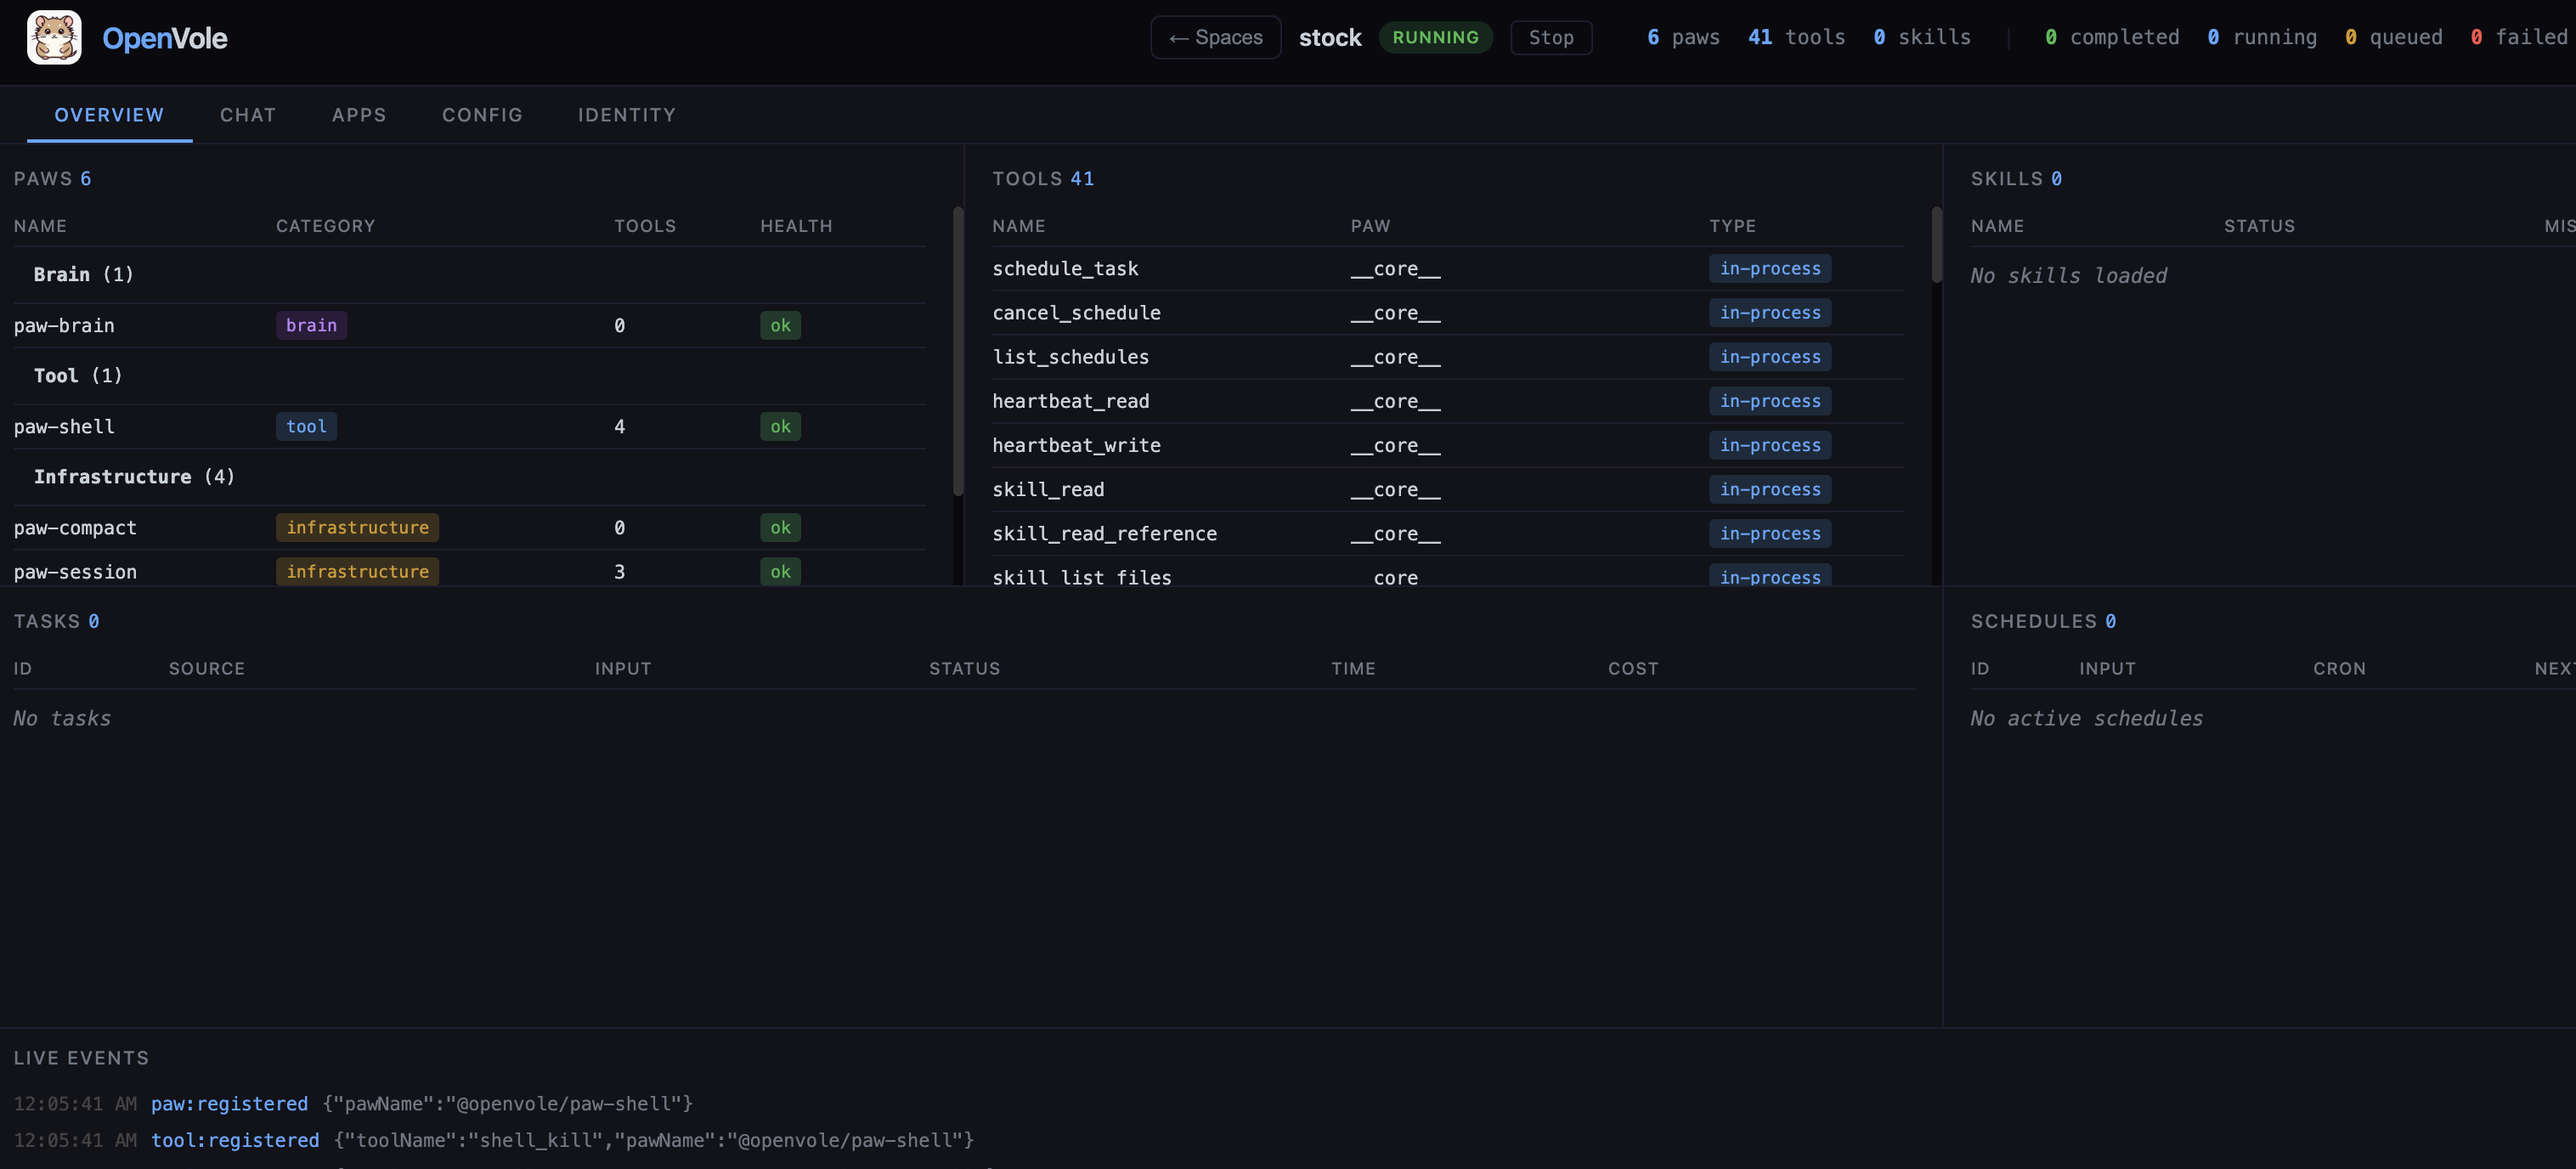Switch to the CHAT tab
The image size is (2576, 1169).
[248, 115]
